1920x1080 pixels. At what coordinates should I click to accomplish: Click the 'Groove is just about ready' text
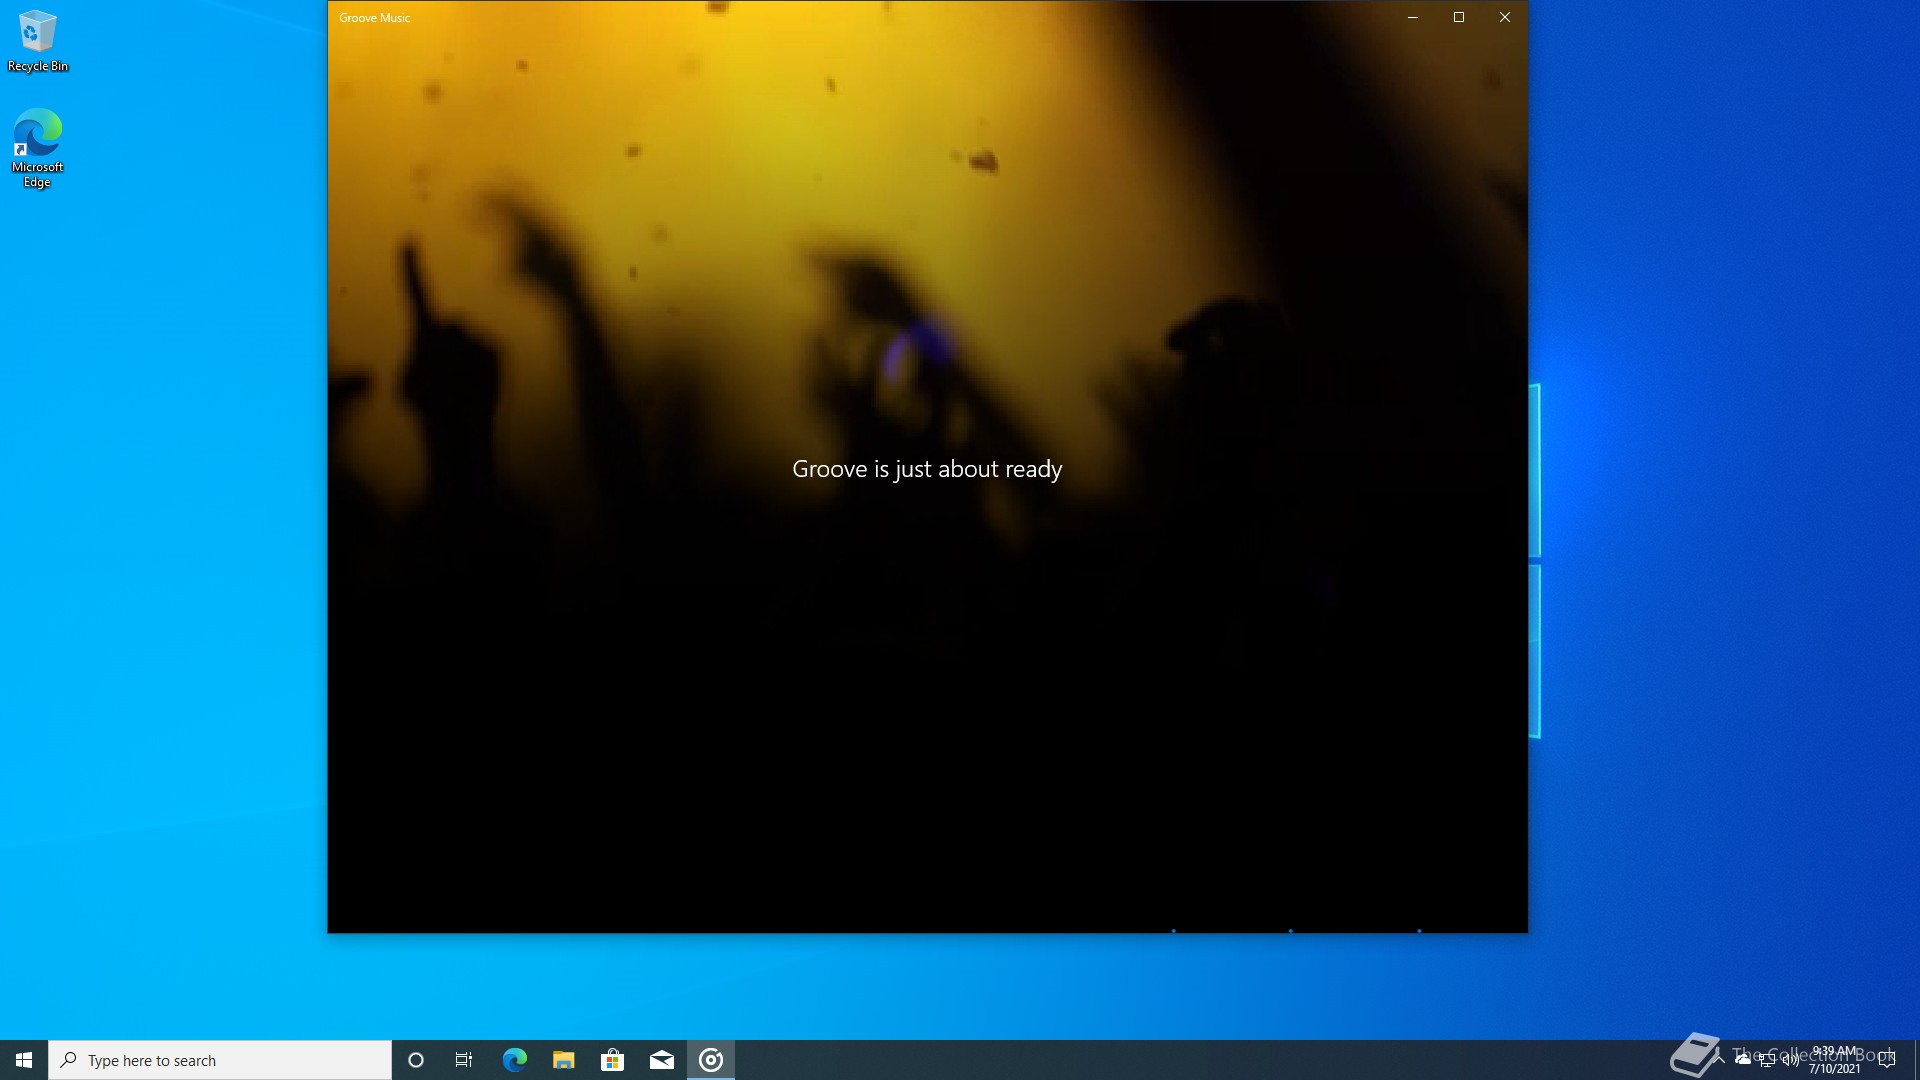927,469
